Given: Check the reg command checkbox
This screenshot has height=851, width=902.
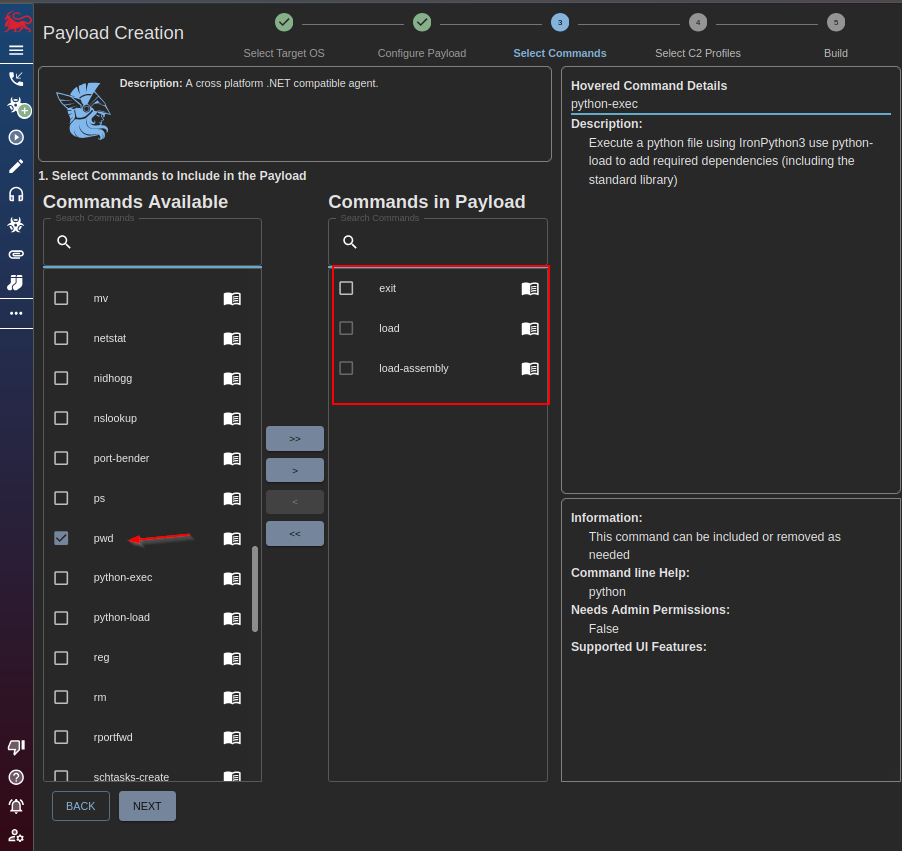Looking at the screenshot, I should (61, 658).
